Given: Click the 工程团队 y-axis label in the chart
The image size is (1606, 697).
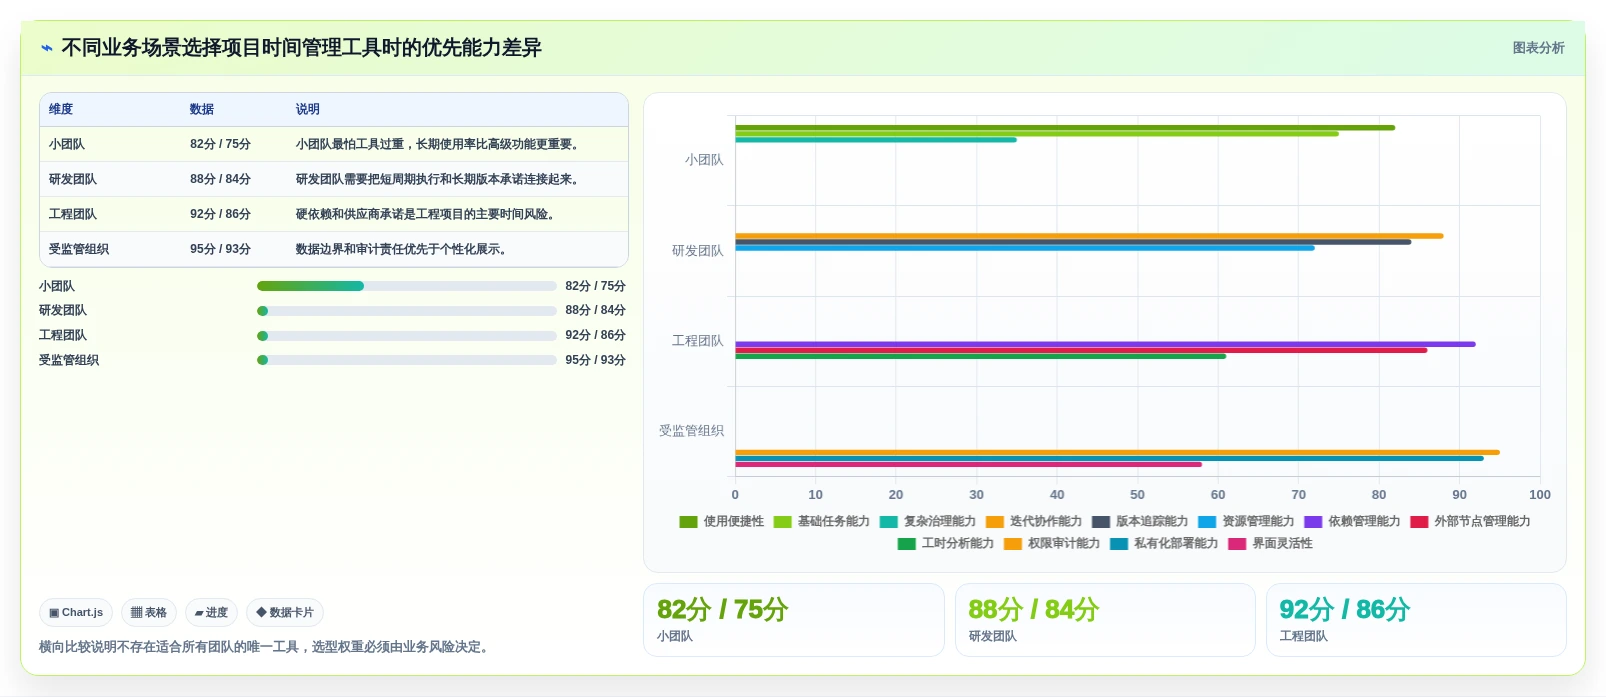Looking at the screenshot, I should [x=698, y=341].
